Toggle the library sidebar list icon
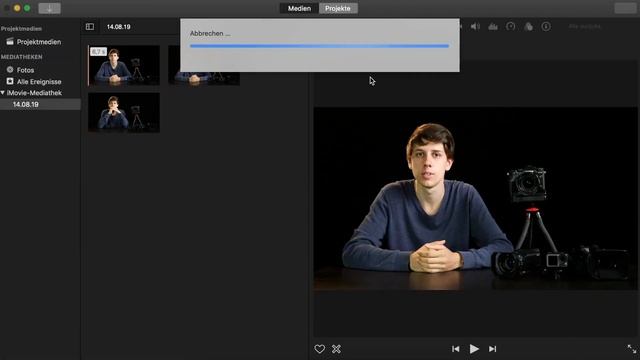640x360 pixels. coord(90,27)
